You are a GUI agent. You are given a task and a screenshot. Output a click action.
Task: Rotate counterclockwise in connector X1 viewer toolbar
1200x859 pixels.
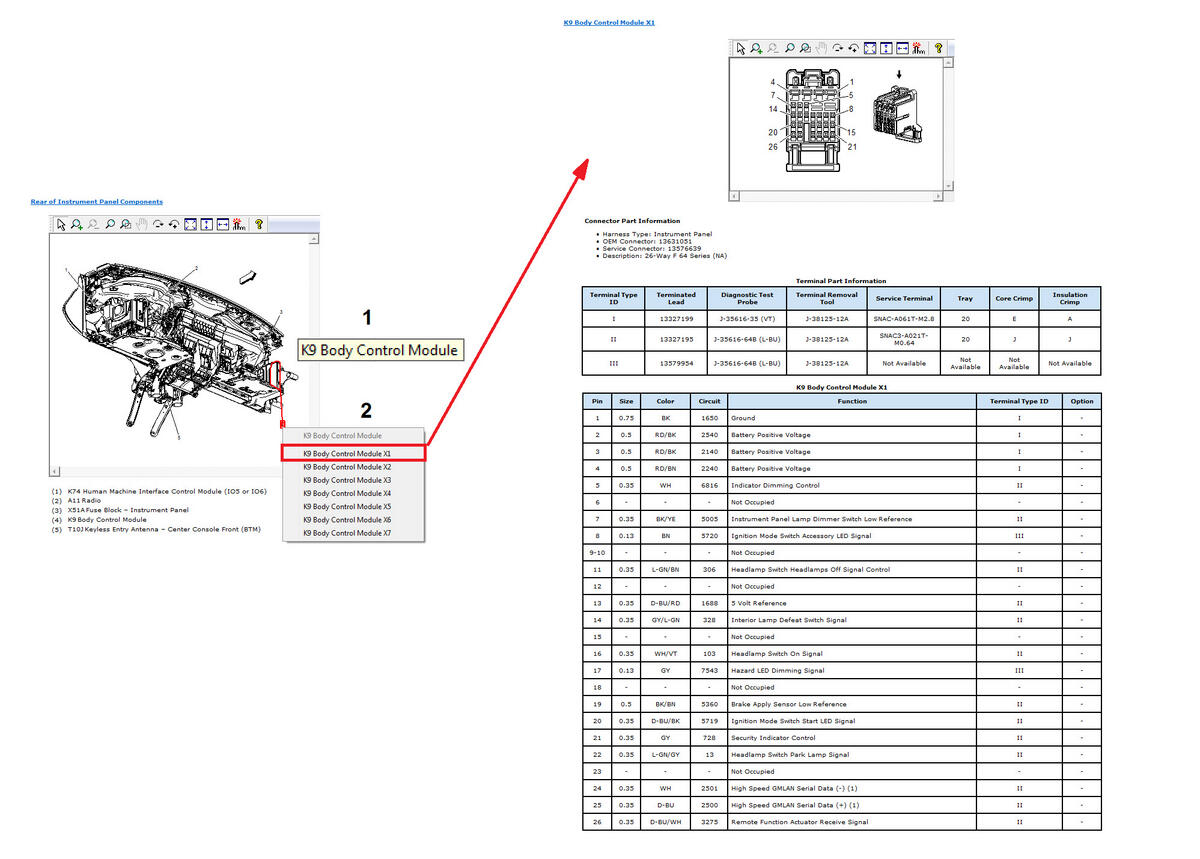click(854, 48)
